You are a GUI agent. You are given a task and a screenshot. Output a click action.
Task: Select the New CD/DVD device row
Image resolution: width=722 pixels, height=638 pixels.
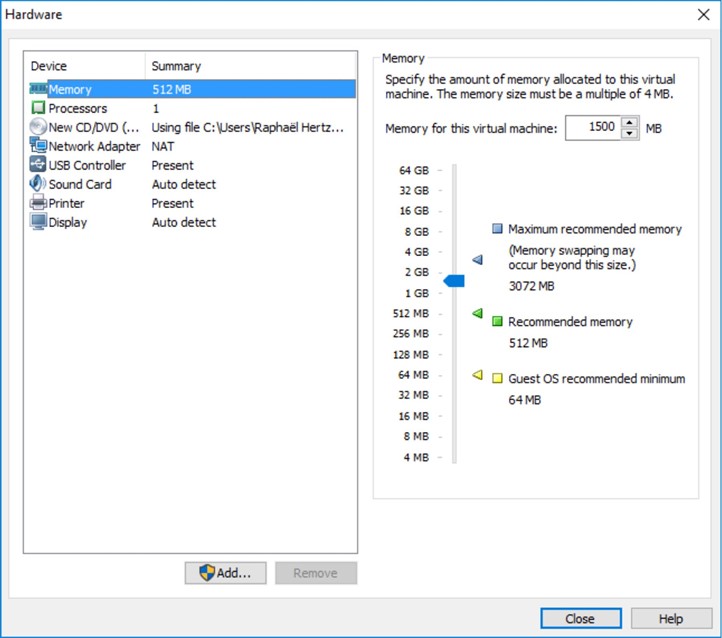(192, 127)
